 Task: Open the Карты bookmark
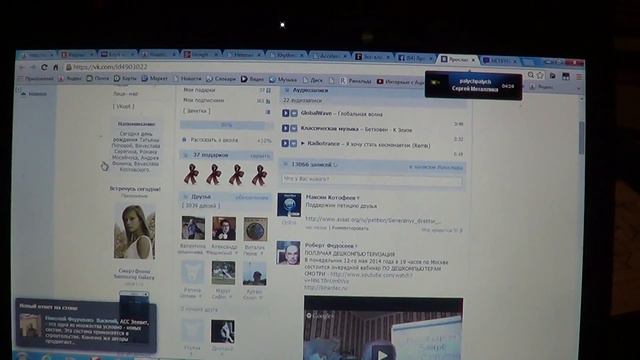click(x=125, y=78)
